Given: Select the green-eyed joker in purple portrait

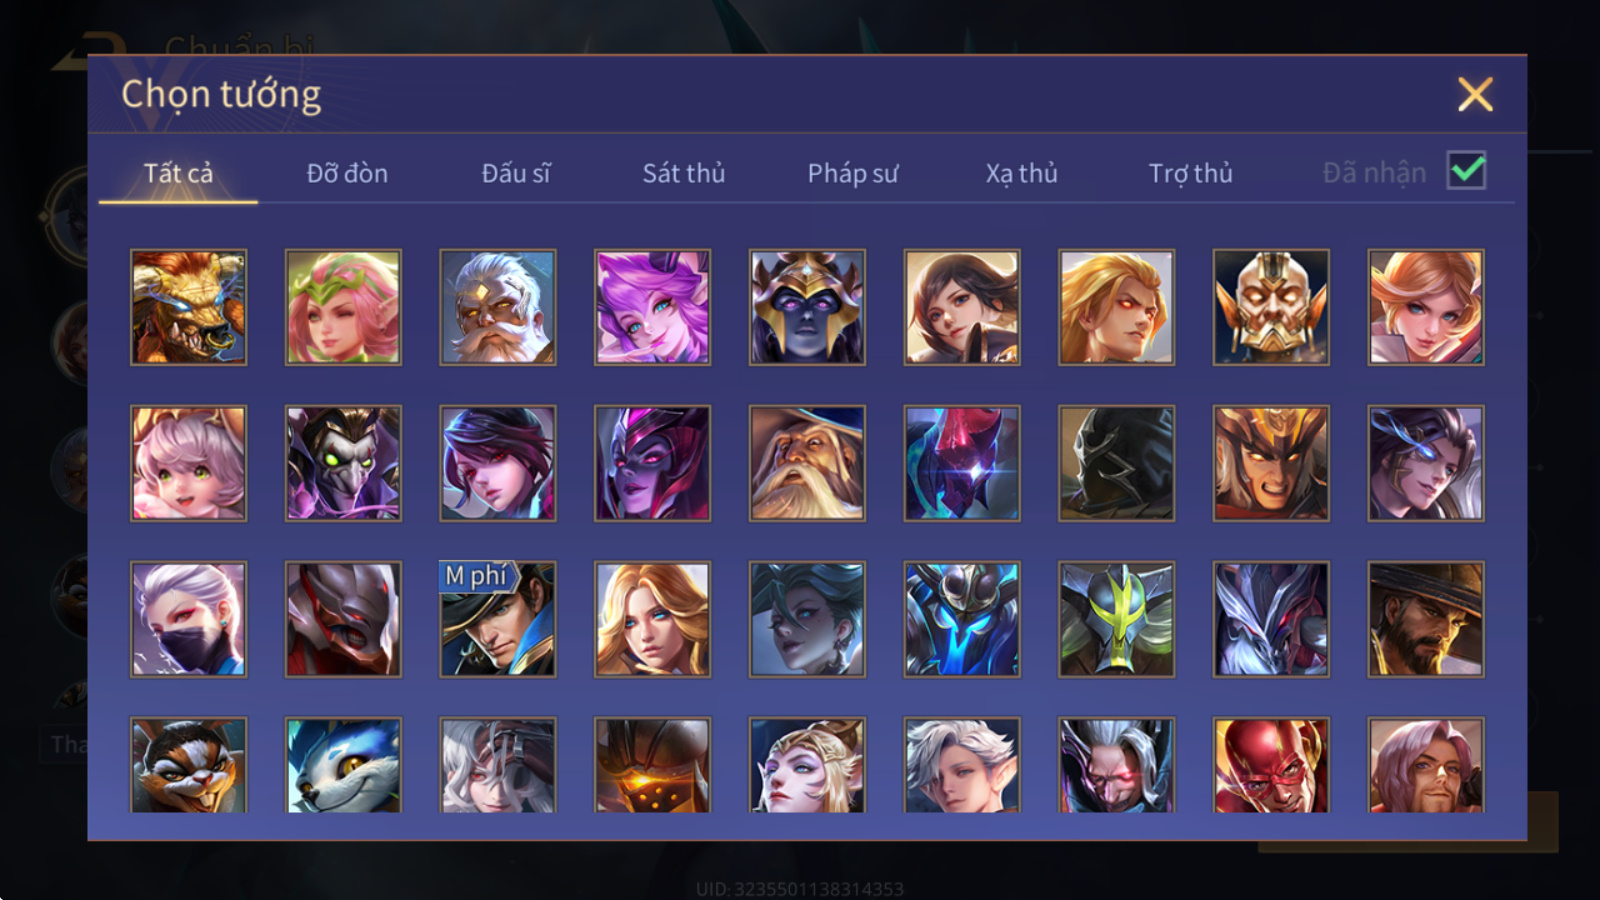Looking at the screenshot, I should 343,463.
